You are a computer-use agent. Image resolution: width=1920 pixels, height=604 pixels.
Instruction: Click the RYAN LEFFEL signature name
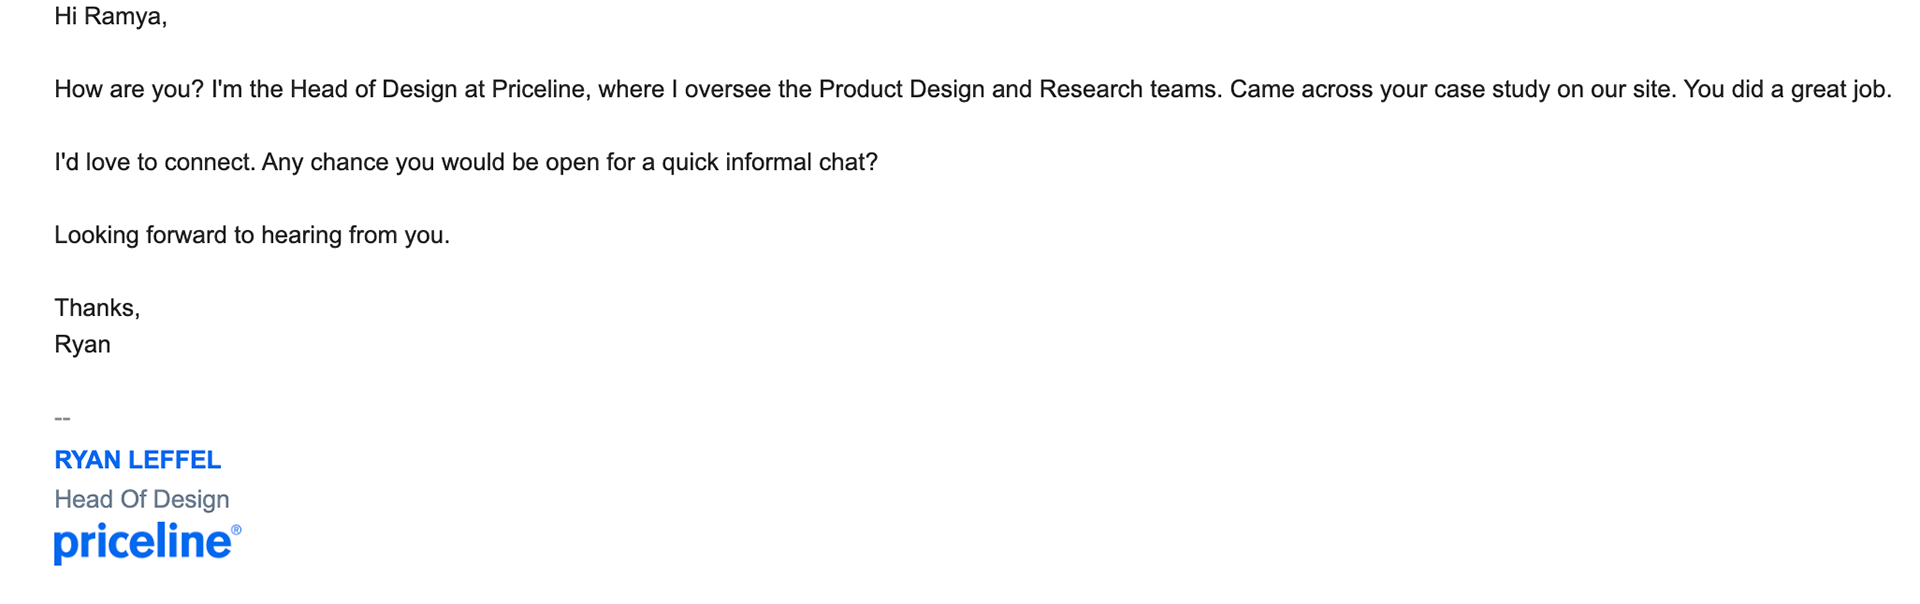(137, 460)
